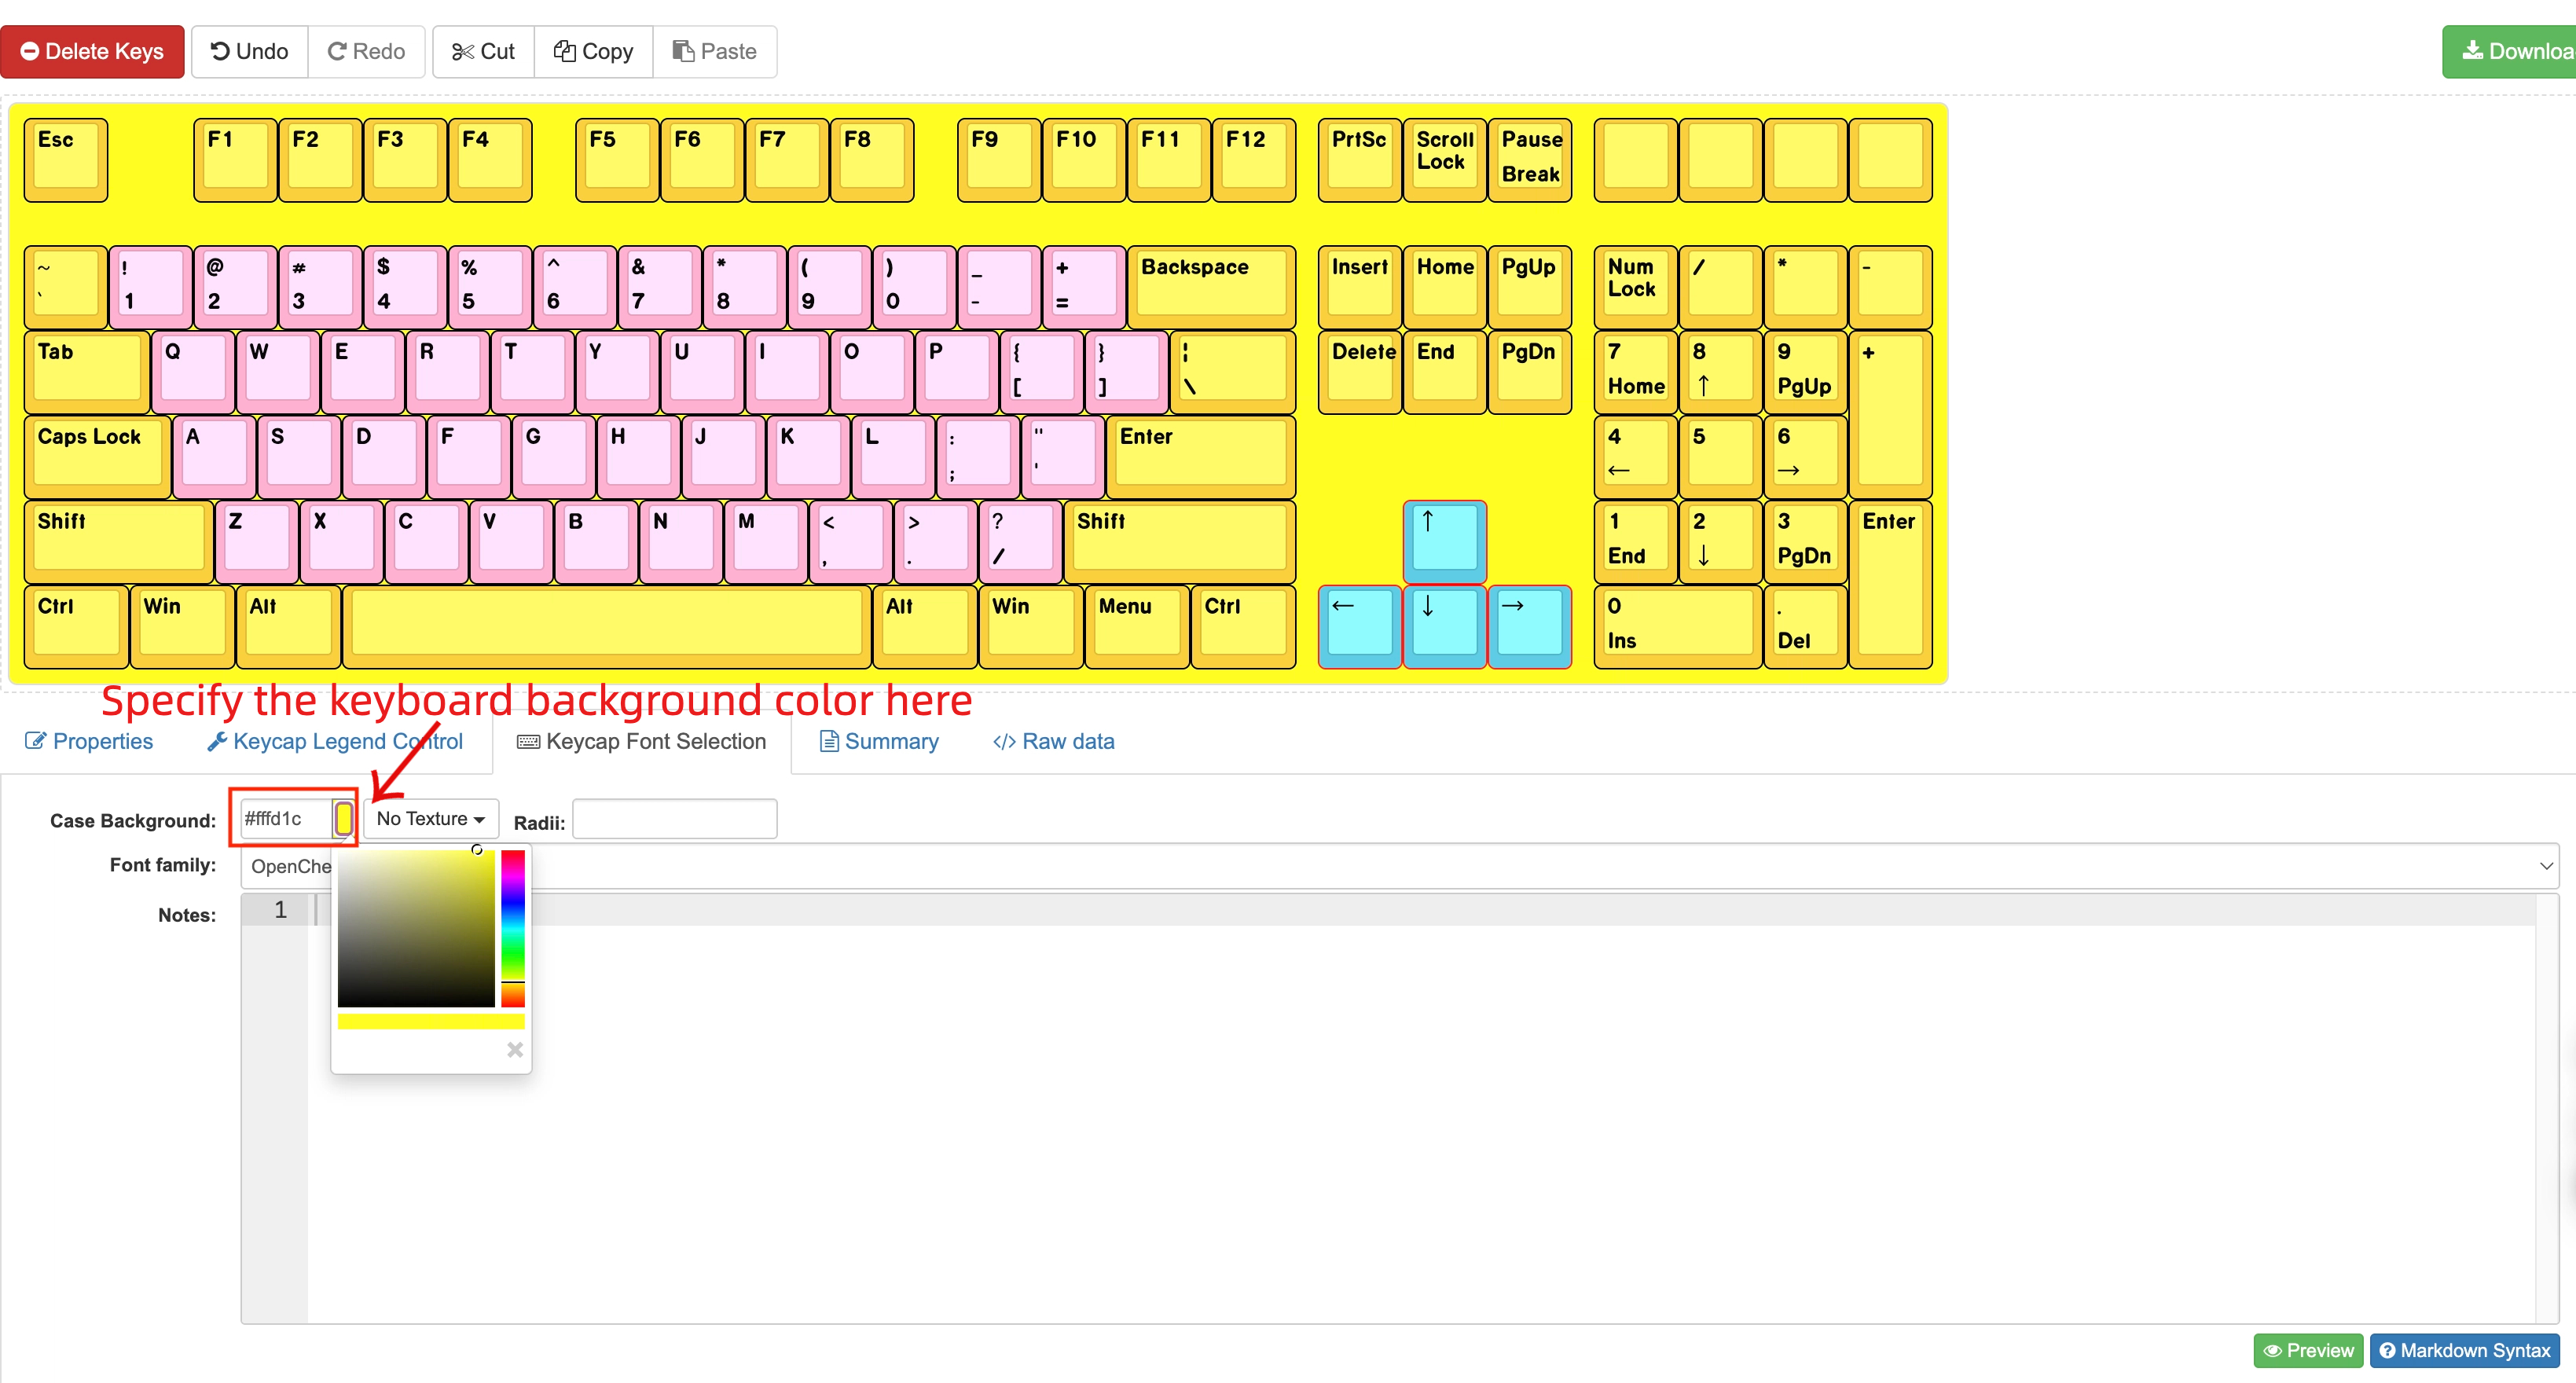
Task: Select the Menu key
Action: [x=1137, y=627]
